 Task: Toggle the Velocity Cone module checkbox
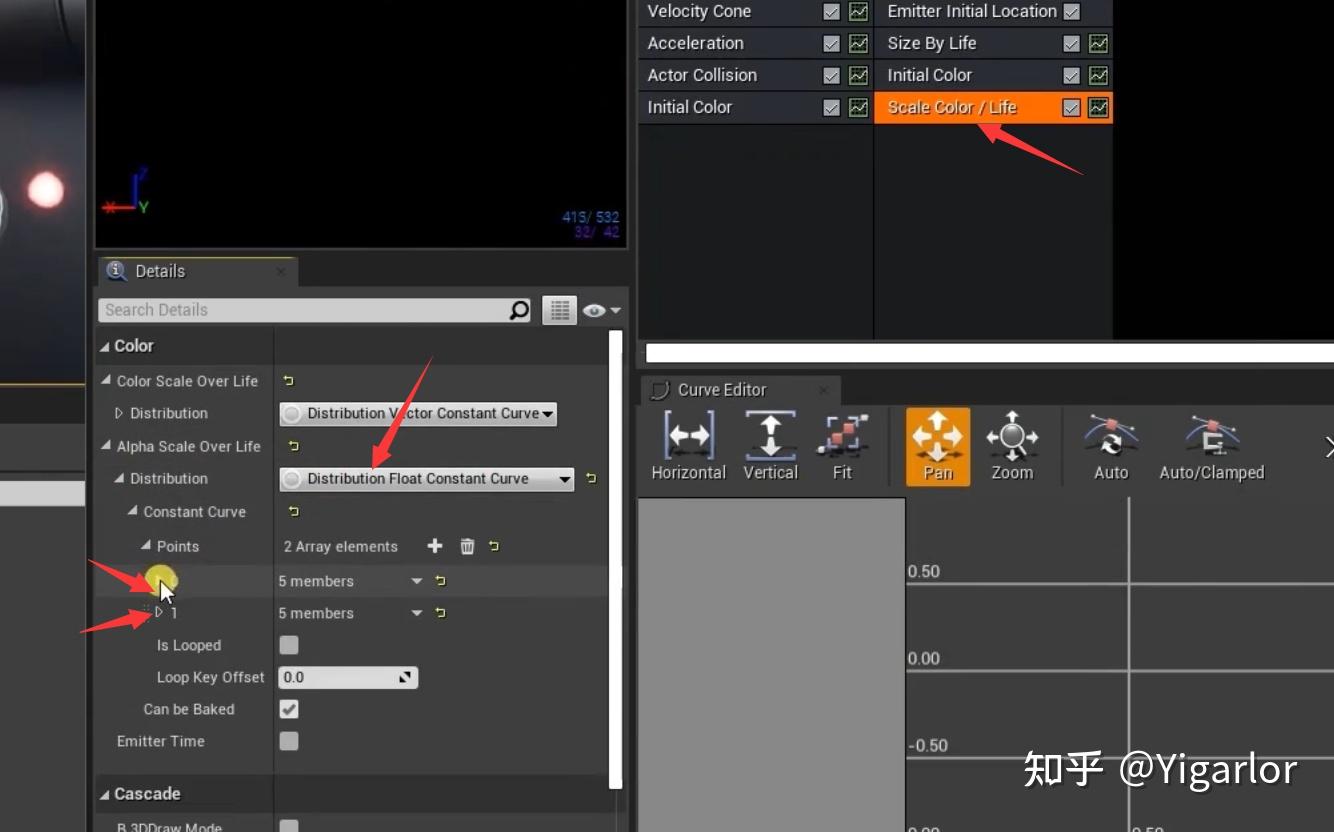(831, 12)
